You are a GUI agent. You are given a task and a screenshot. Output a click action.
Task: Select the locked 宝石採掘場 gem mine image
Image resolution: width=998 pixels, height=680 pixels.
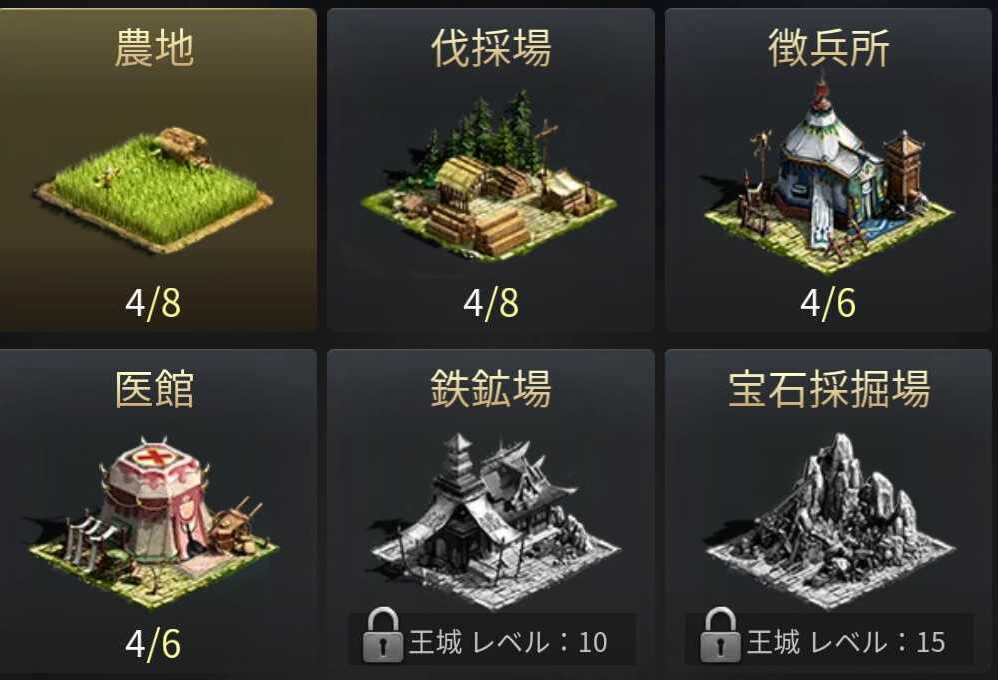coord(830,520)
